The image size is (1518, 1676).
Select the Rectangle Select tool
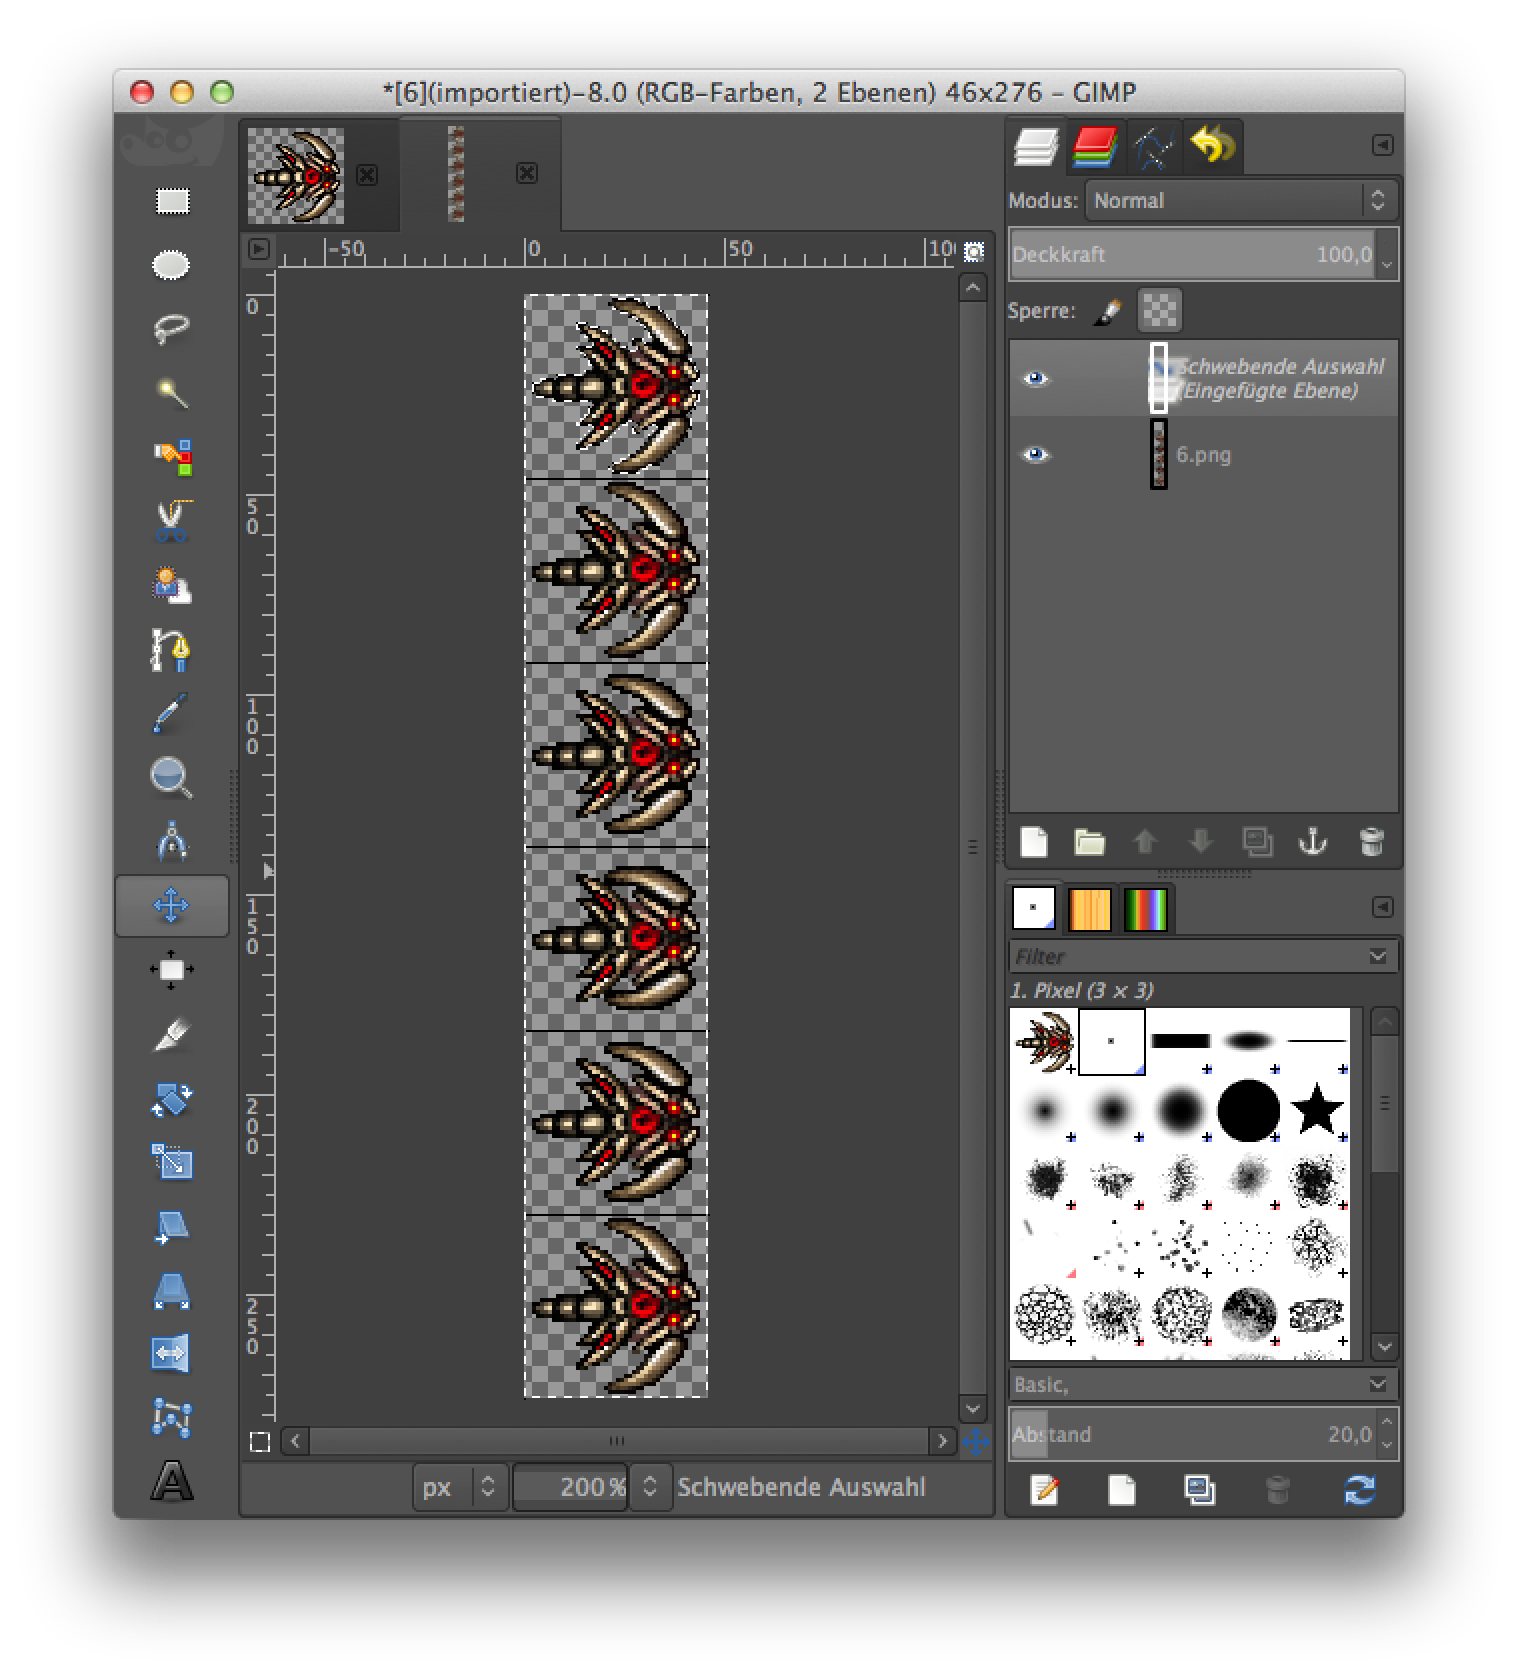pyautogui.click(x=172, y=201)
